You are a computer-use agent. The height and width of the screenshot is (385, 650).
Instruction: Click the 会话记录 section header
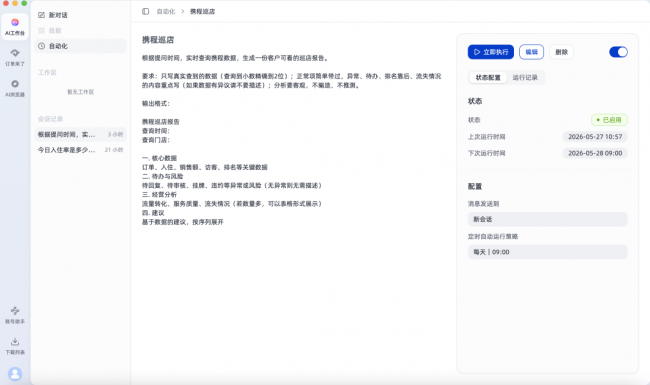[50, 119]
